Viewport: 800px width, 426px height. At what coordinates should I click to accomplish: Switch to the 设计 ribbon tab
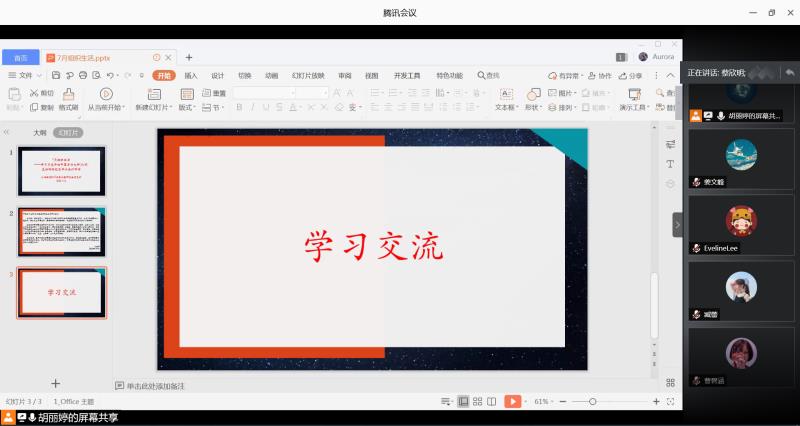217,75
